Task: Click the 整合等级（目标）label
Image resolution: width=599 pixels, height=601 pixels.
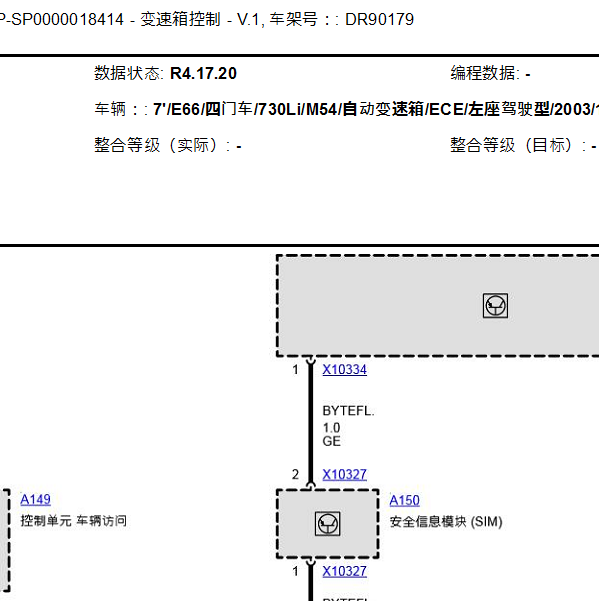Action: pyautogui.click(x=518, y=145)
